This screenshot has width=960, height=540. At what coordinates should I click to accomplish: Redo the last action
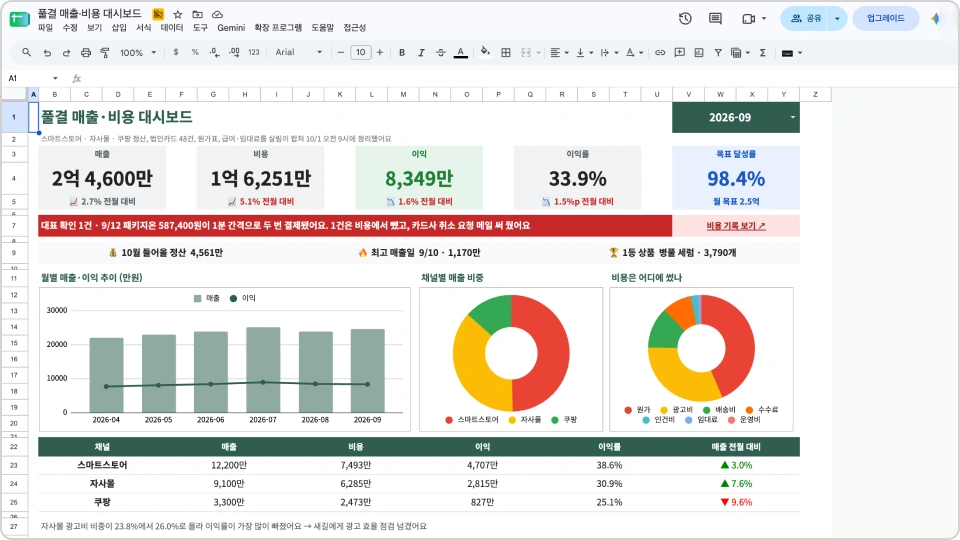pos(66,53)
